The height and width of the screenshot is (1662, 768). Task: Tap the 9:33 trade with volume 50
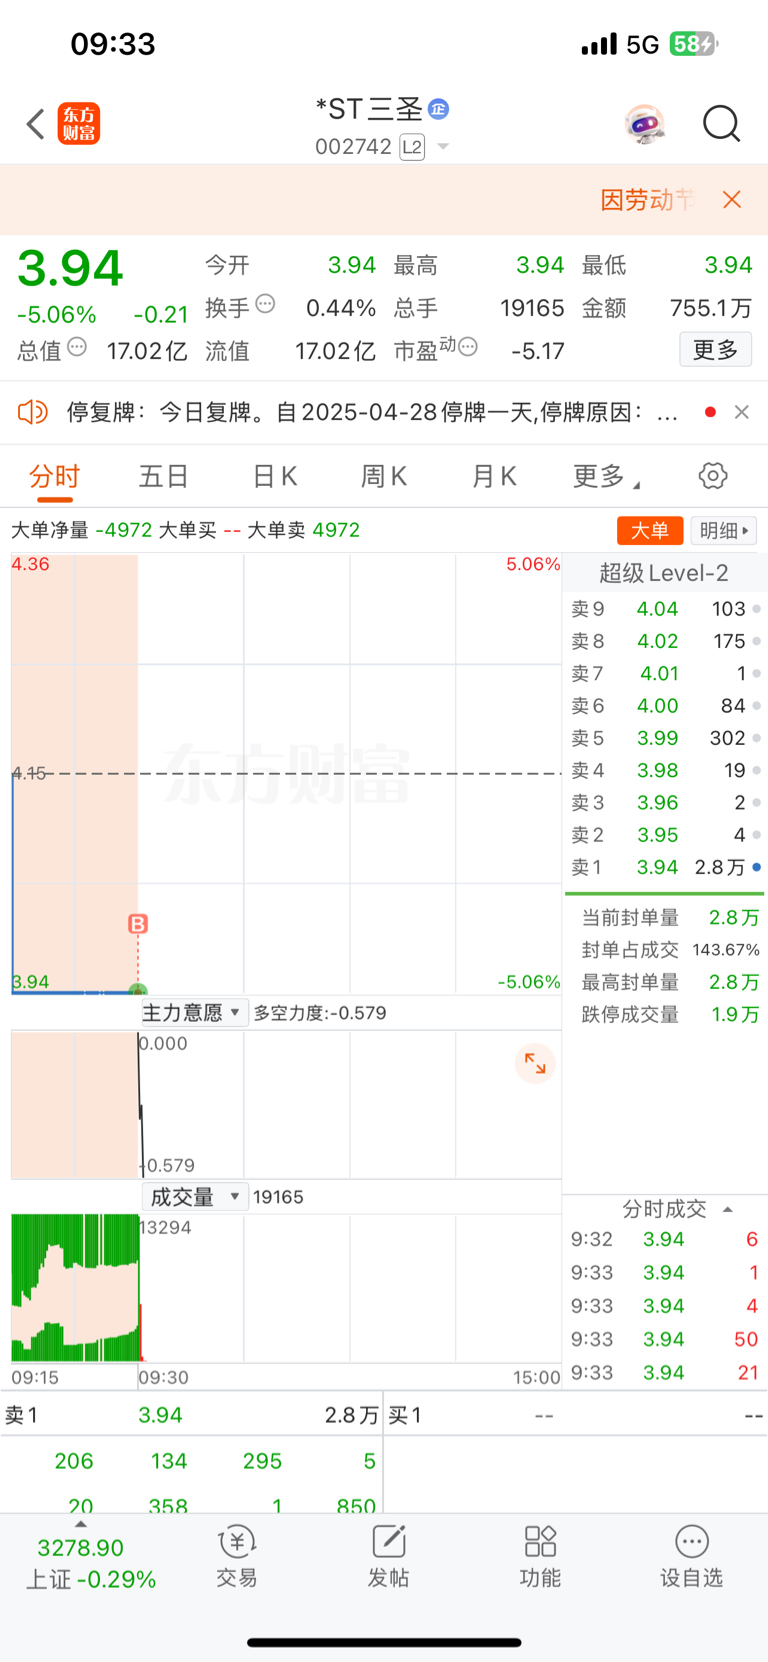pos(664,1339)
